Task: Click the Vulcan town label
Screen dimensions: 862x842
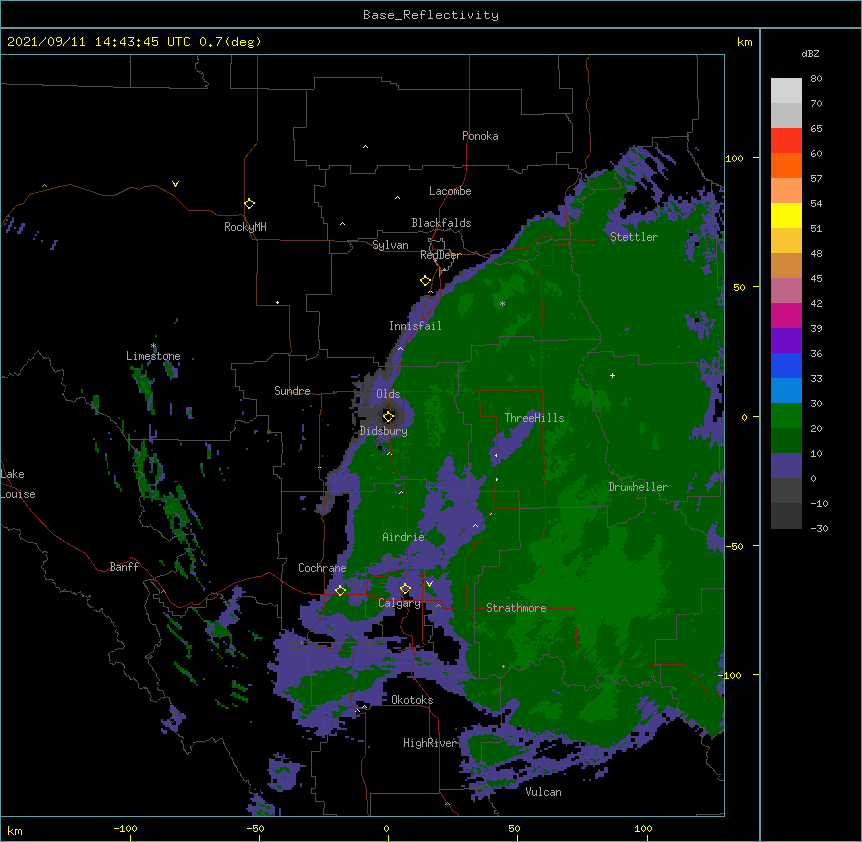Action: [543, 792]
